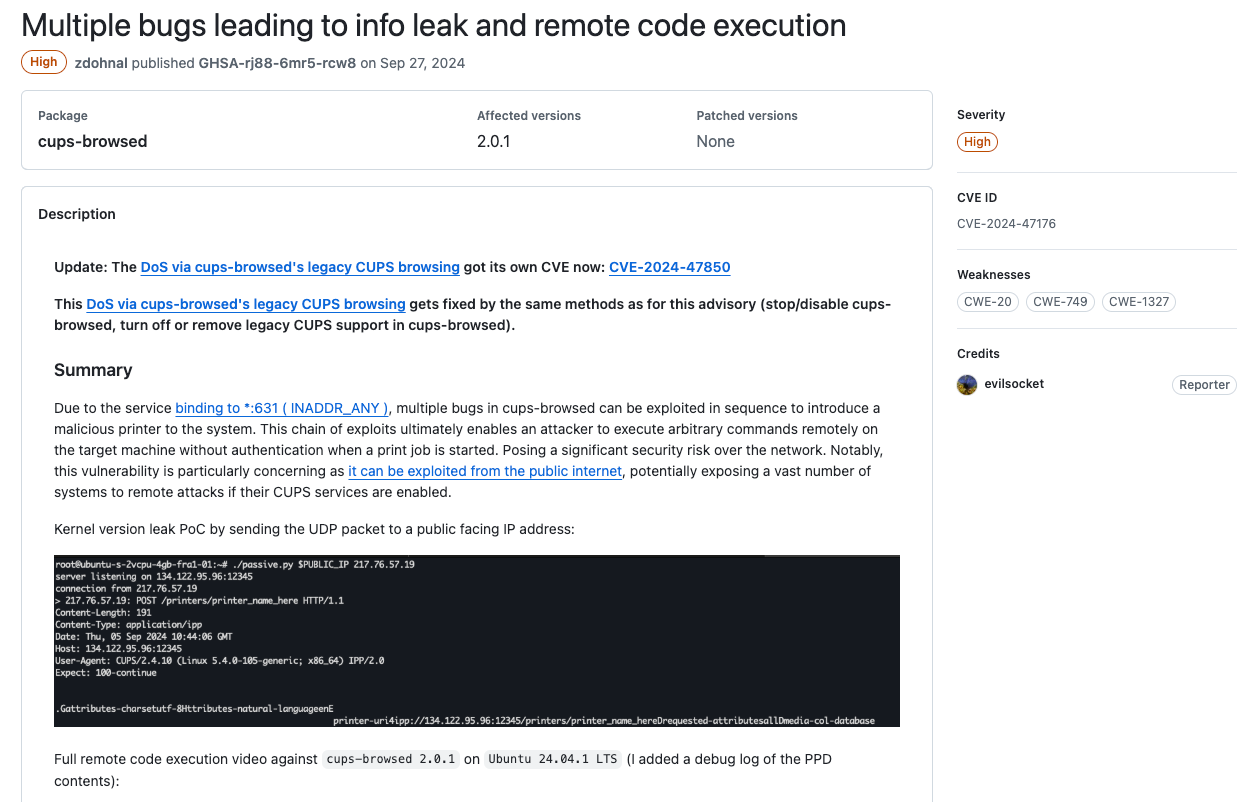Open the kernel version leak terminal screenshot
Image resolution: width=1253 pixels, height=802 pixels.
477,641
